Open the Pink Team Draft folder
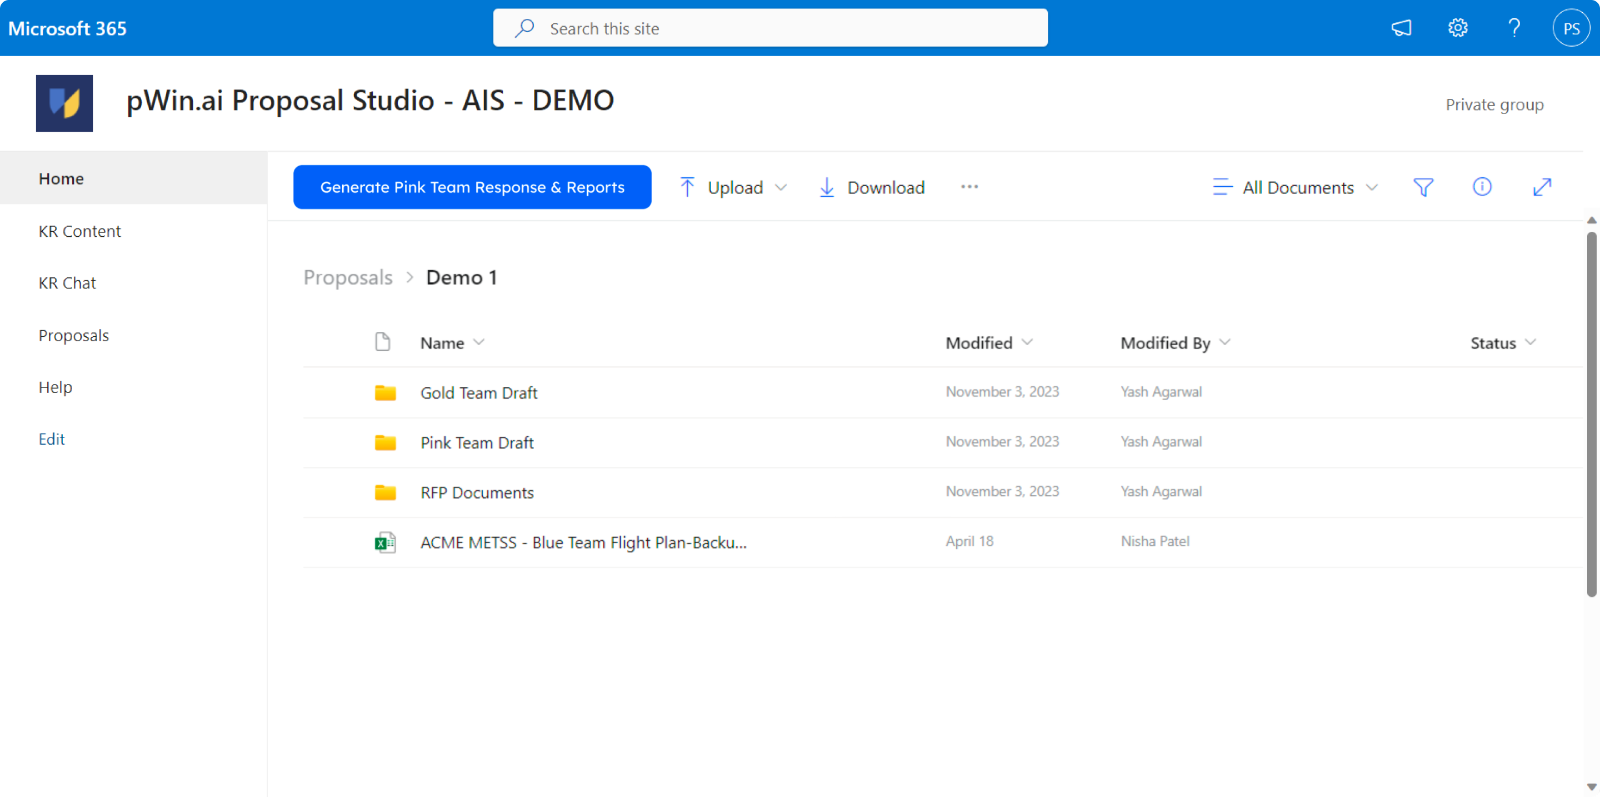 click(477, 443)
